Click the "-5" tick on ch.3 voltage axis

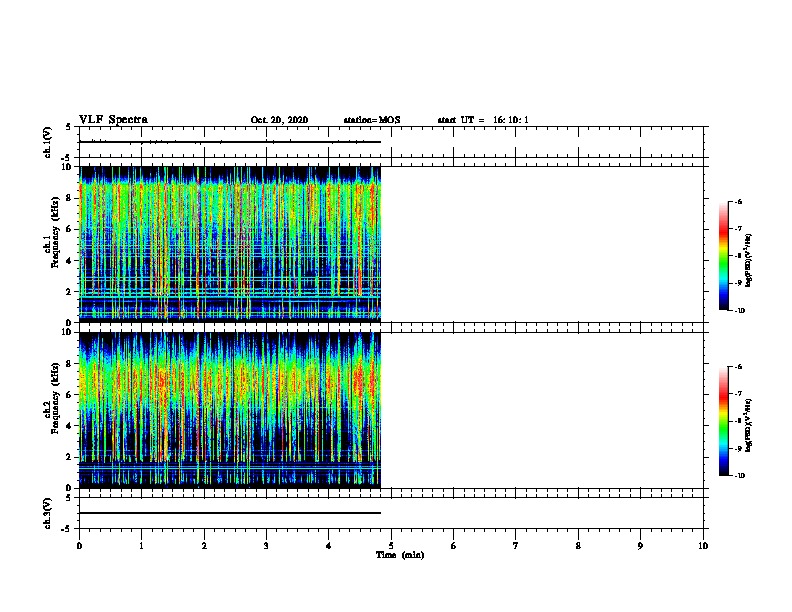(x=67, y=529)
